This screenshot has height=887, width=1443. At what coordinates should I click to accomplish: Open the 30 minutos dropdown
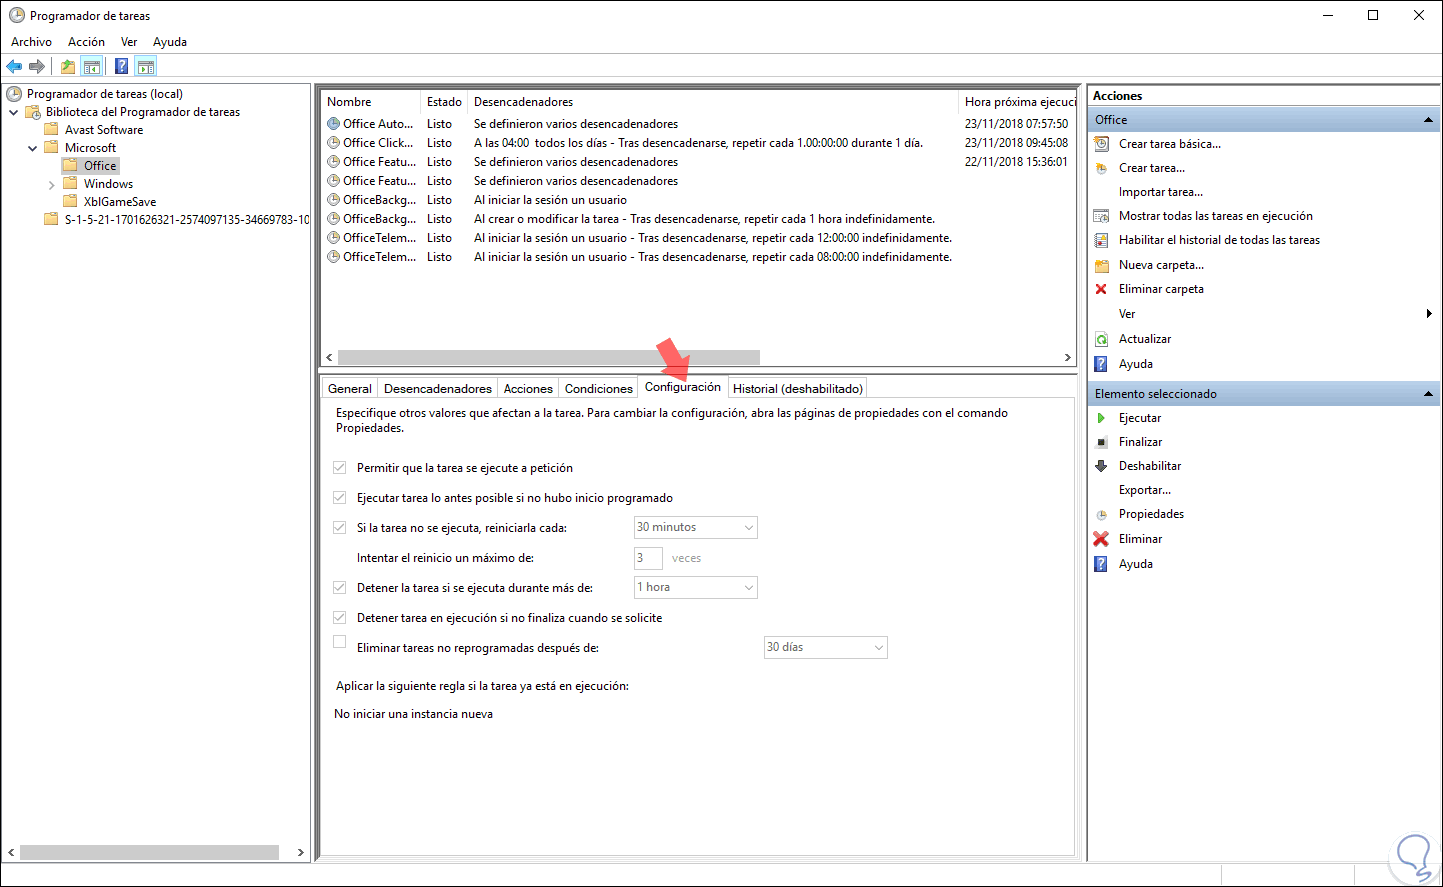(x=696, y=527)
